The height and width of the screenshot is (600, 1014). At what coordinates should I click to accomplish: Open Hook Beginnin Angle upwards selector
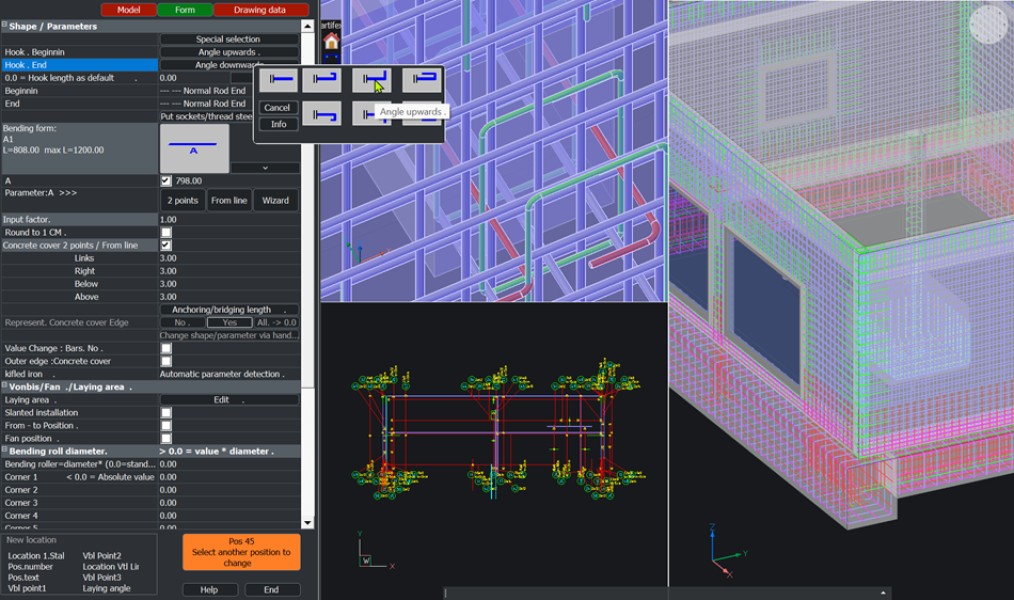[230, 52]
